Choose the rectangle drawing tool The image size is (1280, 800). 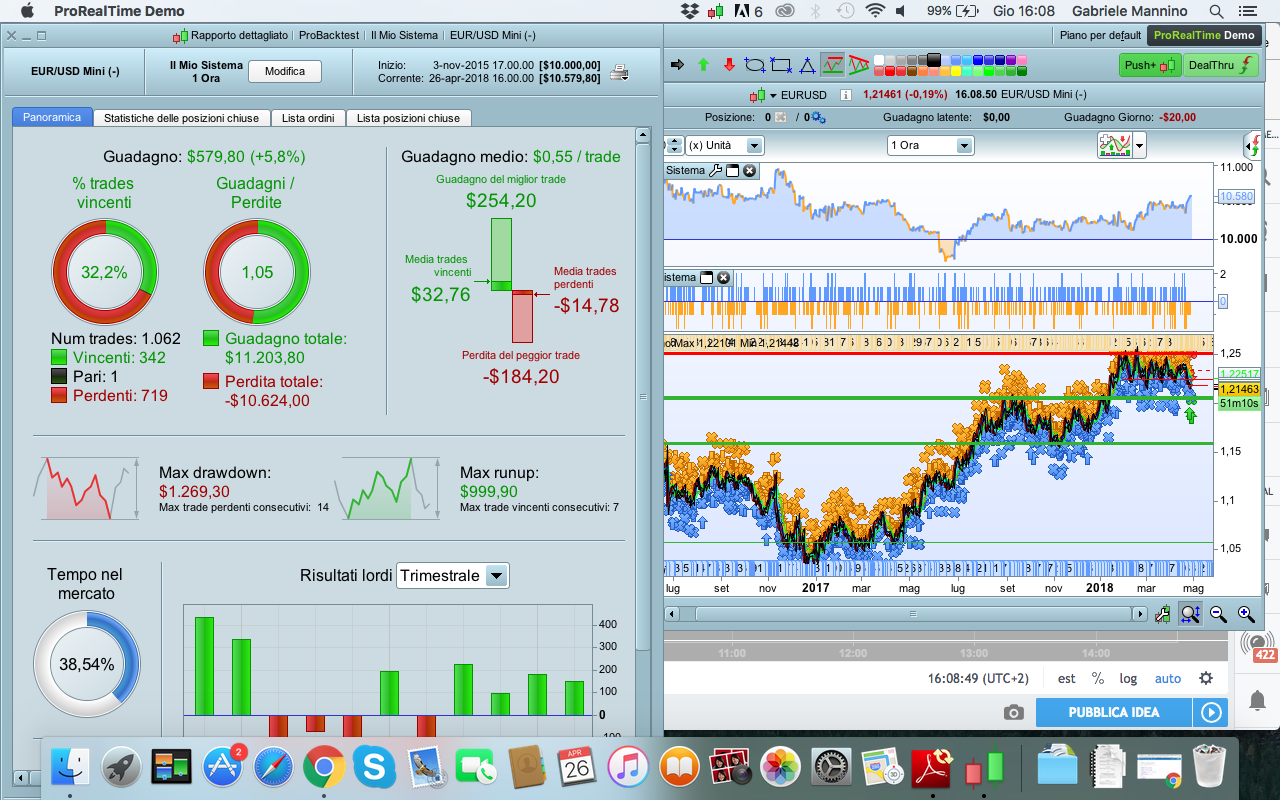pyautogui.click(x=781, y=65)
